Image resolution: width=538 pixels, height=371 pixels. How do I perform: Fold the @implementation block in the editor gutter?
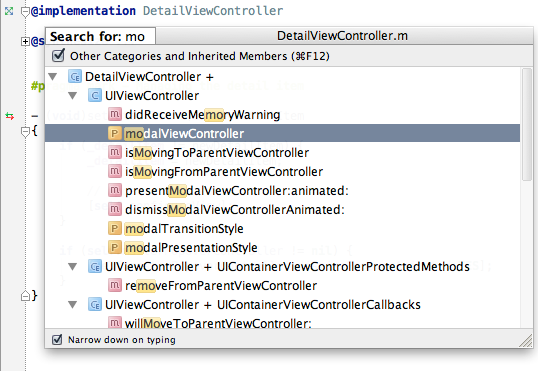coord(25,12)
